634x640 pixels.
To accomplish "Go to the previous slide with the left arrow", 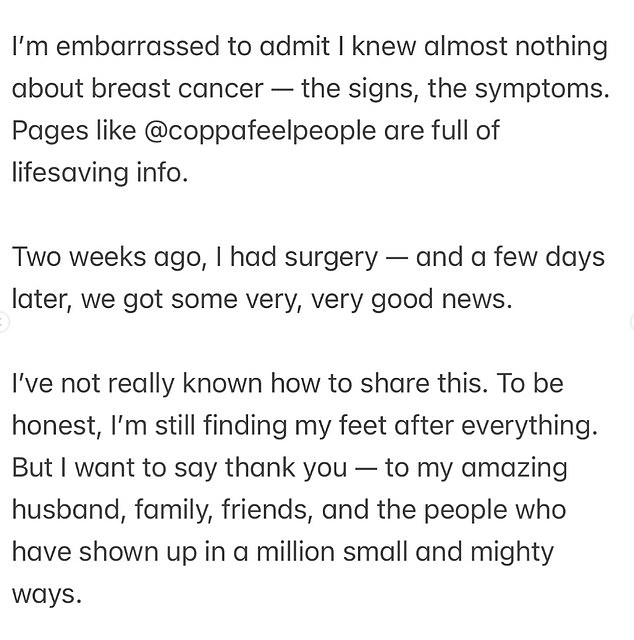I will pos(2,322).
